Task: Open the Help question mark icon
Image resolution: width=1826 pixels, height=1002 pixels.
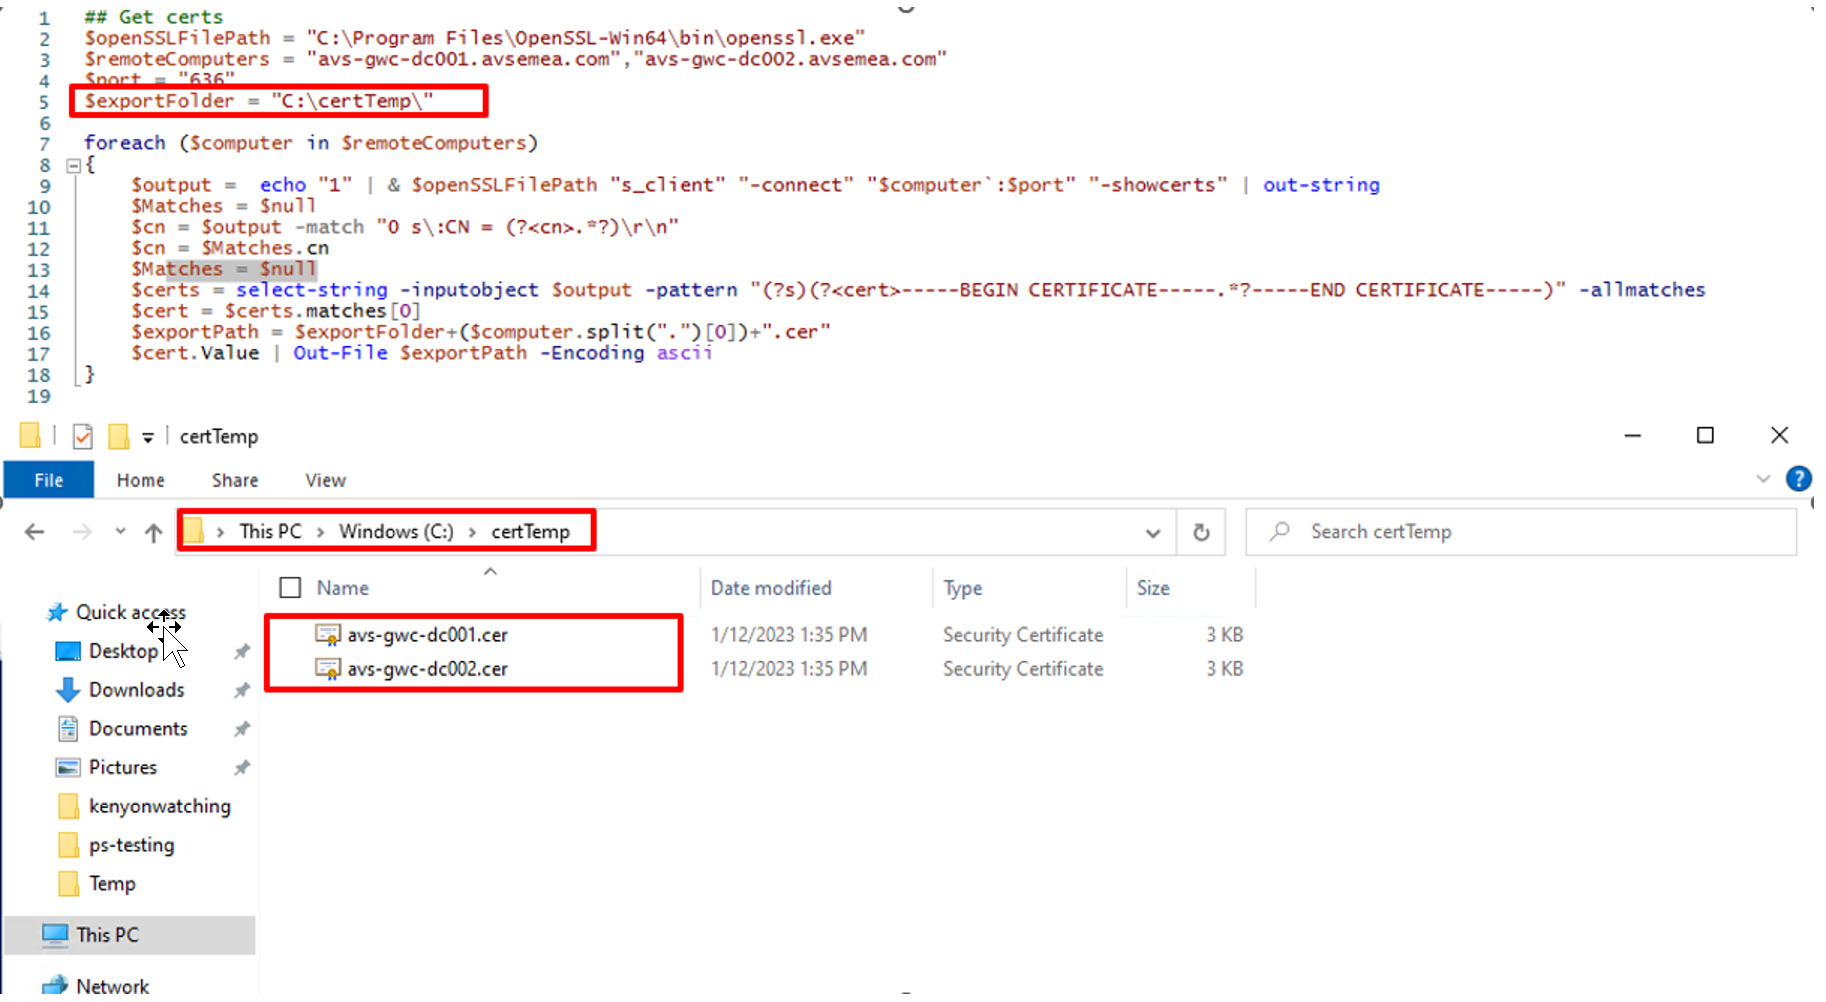Action: [x=1798, y=479]
